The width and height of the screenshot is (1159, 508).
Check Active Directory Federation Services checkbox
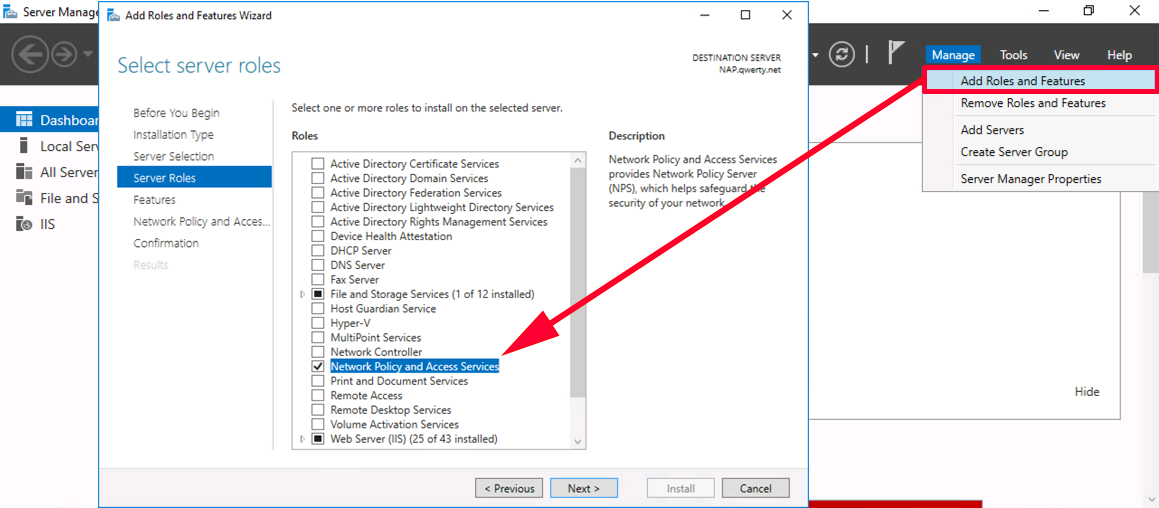click(x=318, y=192)
